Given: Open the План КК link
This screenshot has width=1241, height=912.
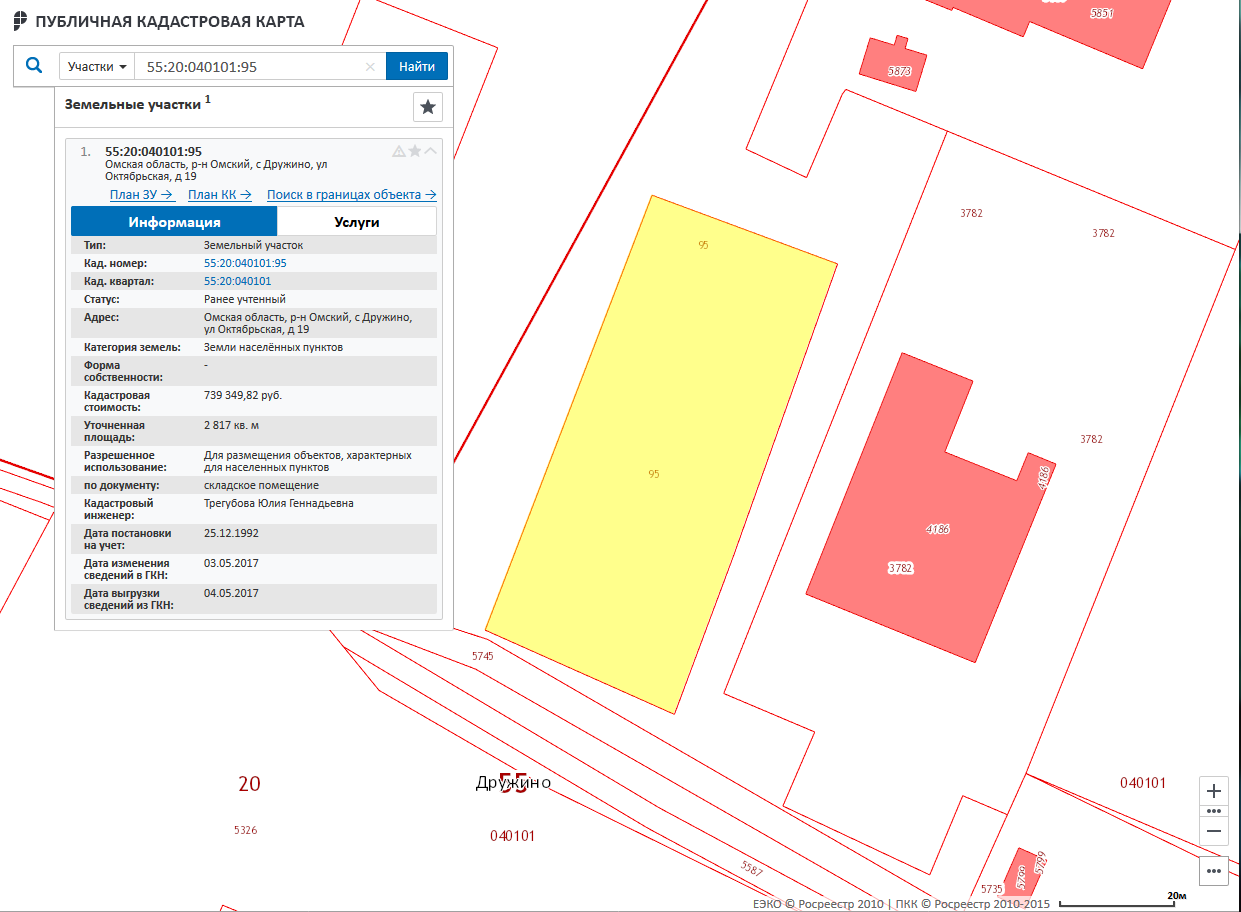Looking at the screenshot, I should pos(219,195).
